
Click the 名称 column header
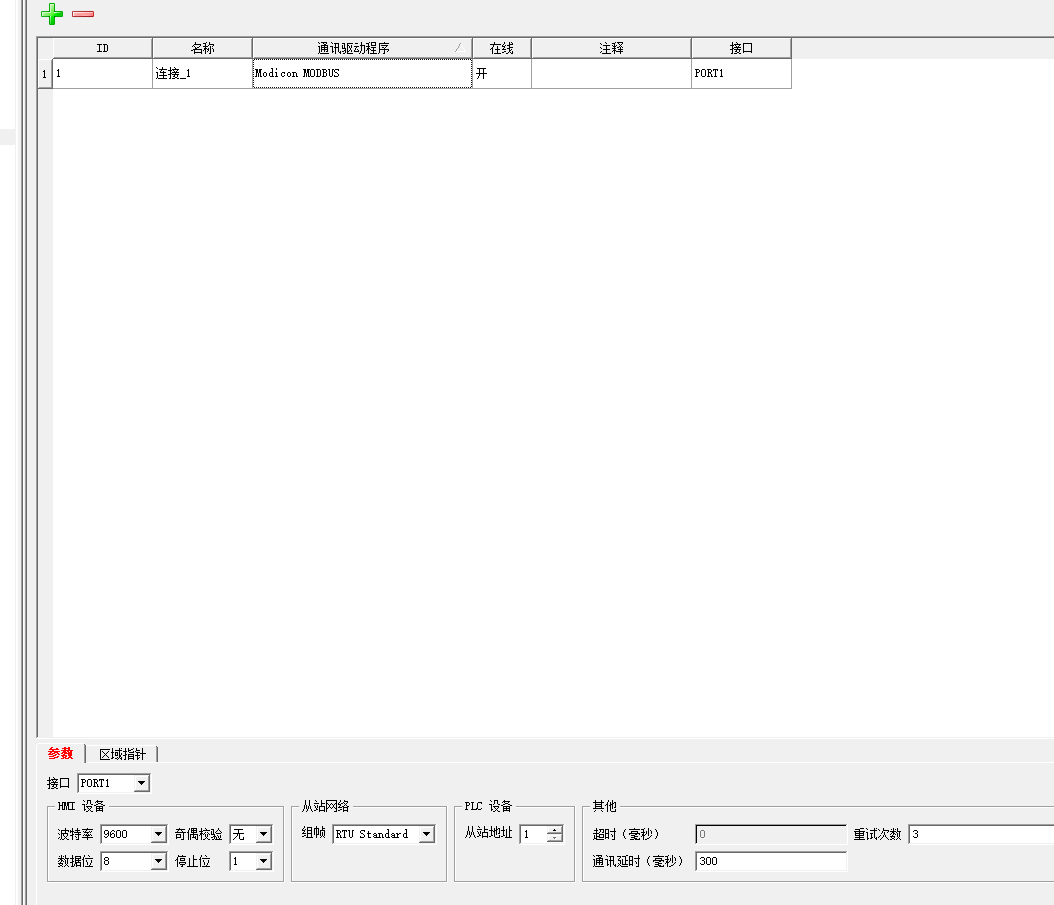(x=202, y=48)
